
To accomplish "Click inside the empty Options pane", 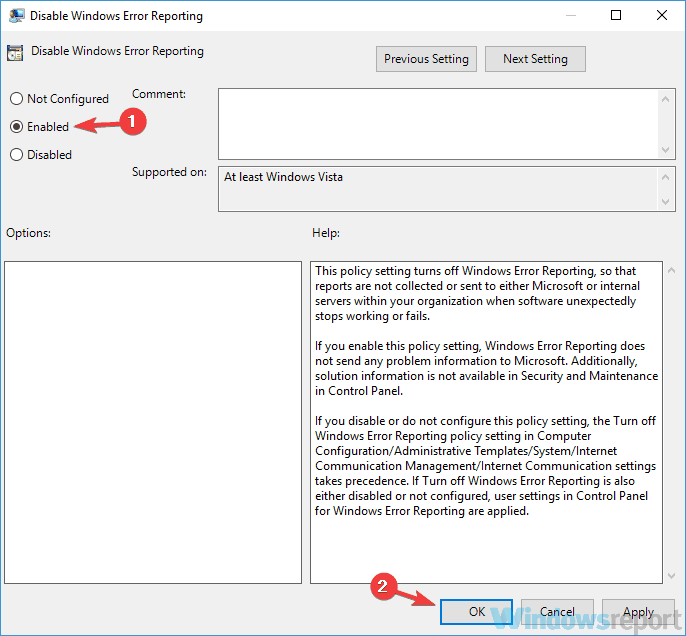I will coord(153,423).
